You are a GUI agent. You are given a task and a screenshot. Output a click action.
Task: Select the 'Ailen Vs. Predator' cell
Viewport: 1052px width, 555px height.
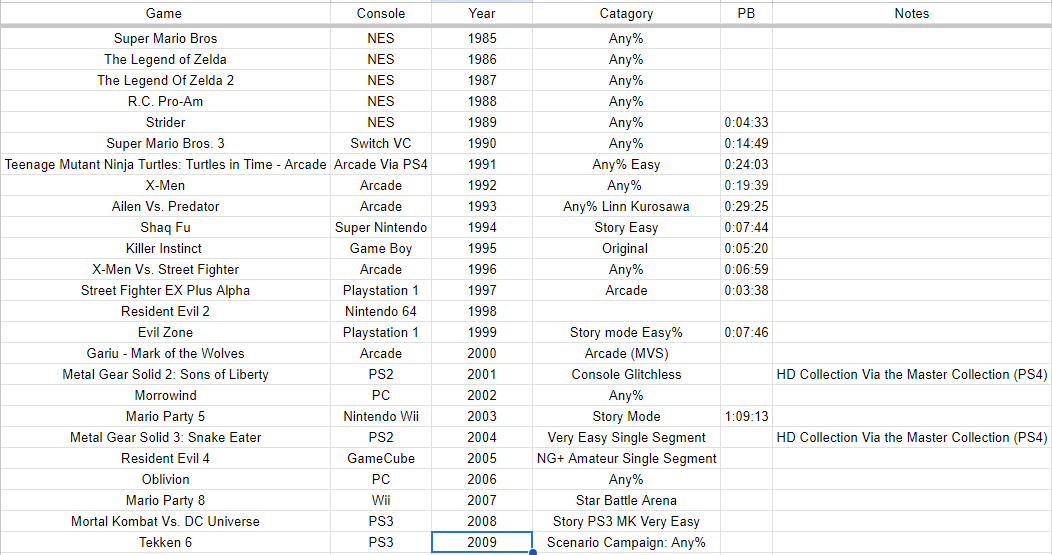[x=165, y=207]
